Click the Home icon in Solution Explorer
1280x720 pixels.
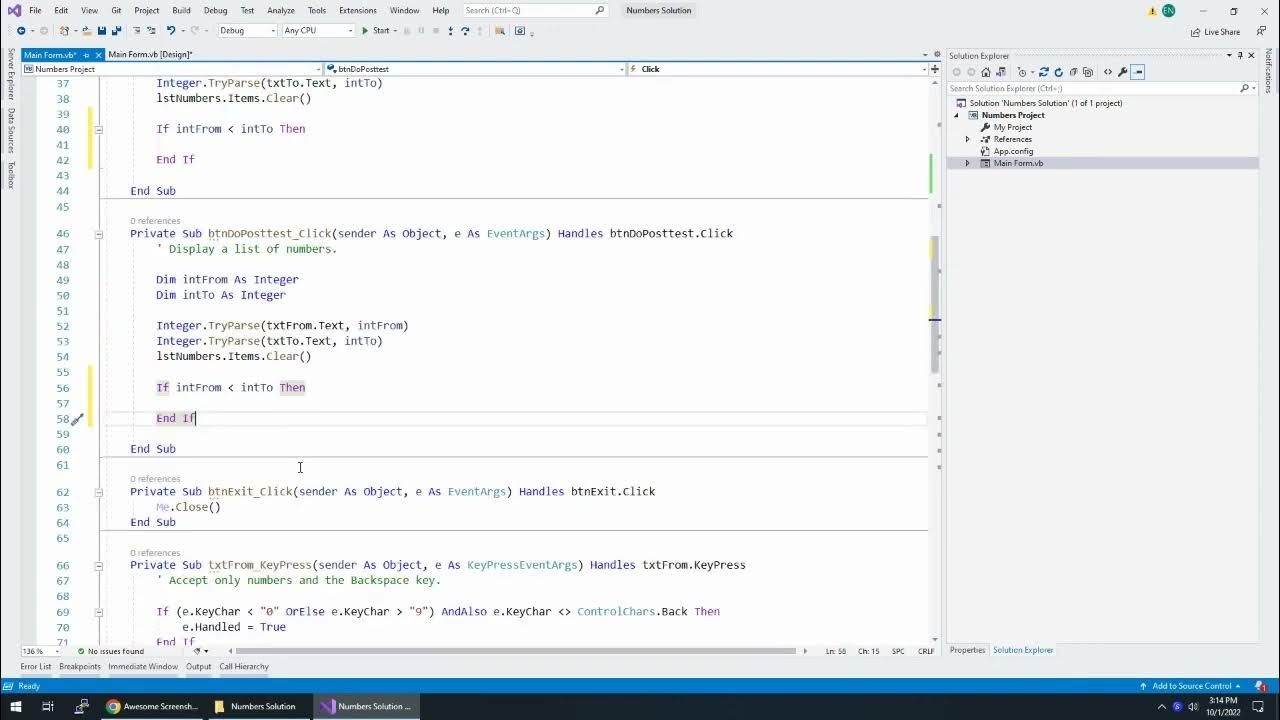(x=986, y=72)
